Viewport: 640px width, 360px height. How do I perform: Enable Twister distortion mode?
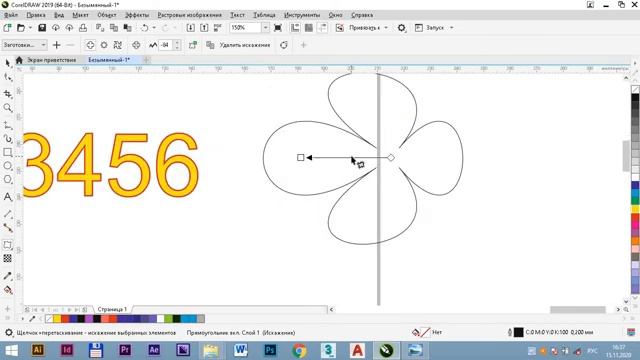point(118,45)
